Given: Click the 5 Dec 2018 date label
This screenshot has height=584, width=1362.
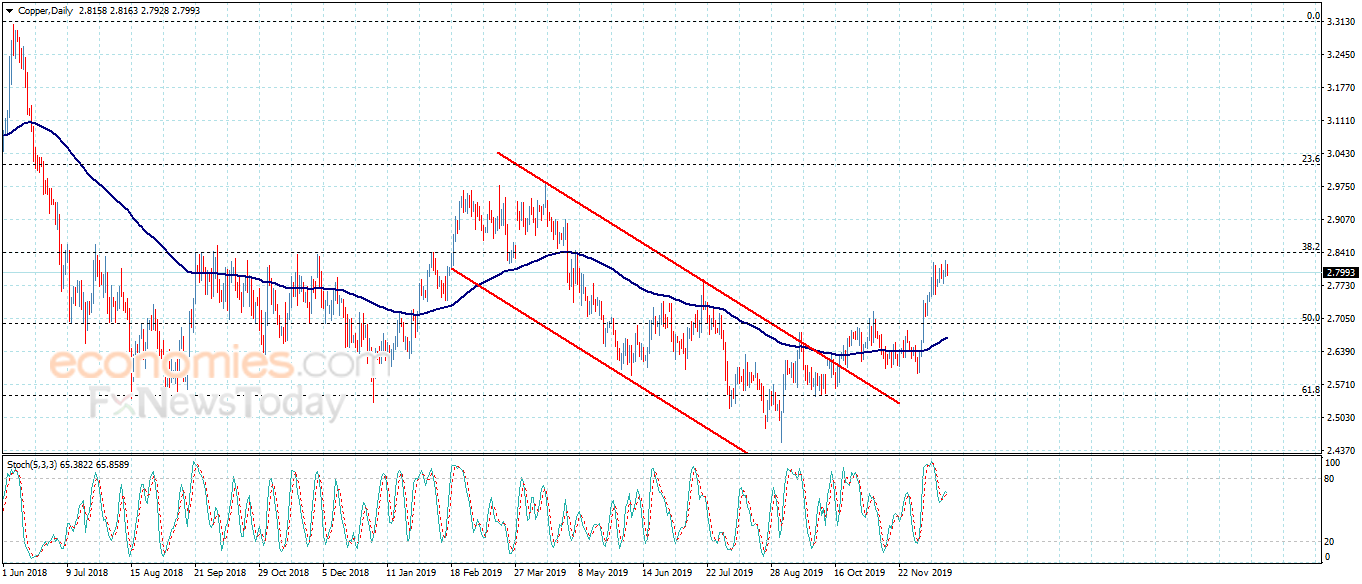Looking at the screenshot, I should coord(346,573).
